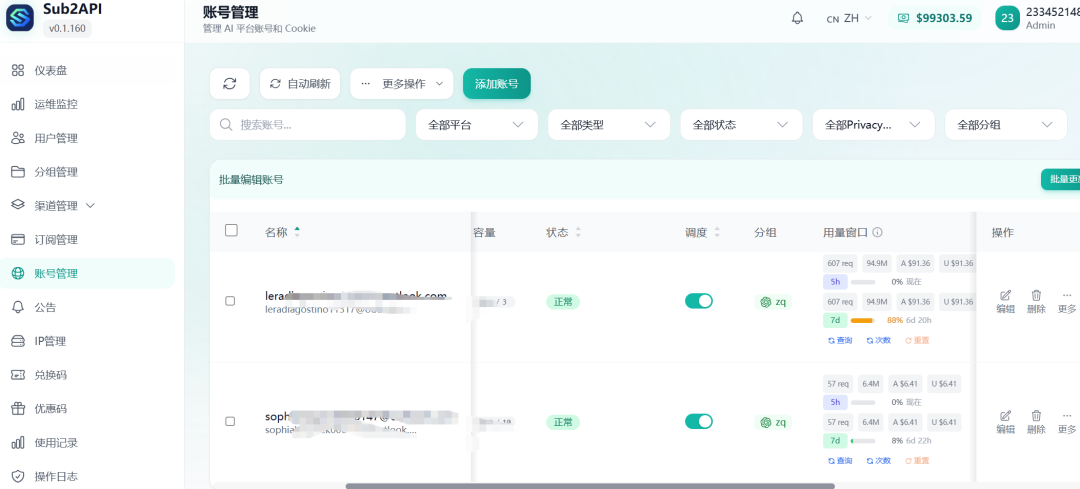Open the 全部平台 filter dropdown
1080x489 pixels.
point(477,125)
